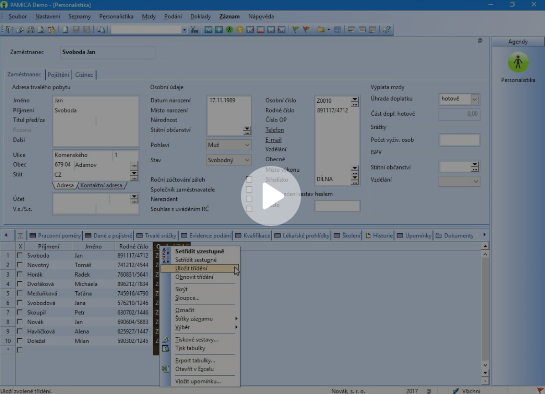545x394 pixels.
Task: Toggle the Nerezident checkbox
Action: [249, 199]
